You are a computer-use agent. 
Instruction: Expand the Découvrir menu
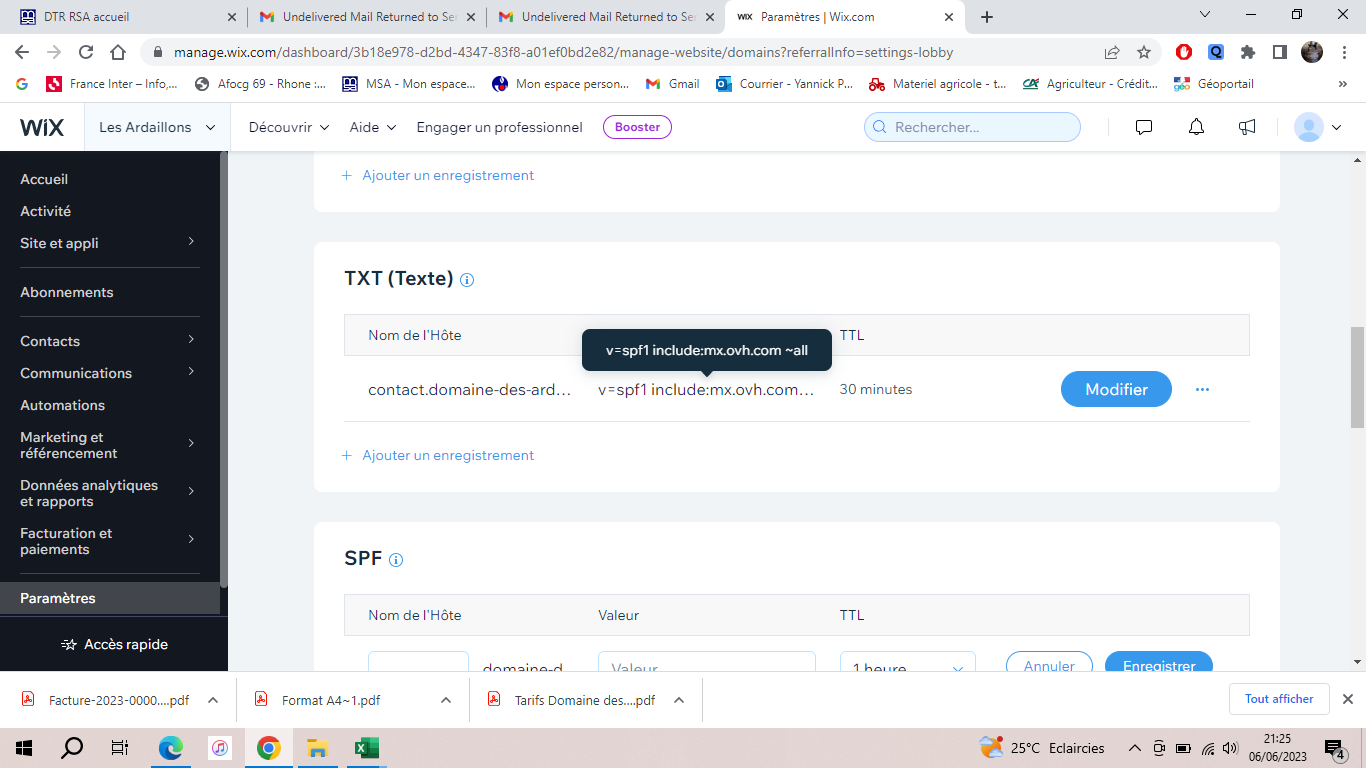click(289, 127)
